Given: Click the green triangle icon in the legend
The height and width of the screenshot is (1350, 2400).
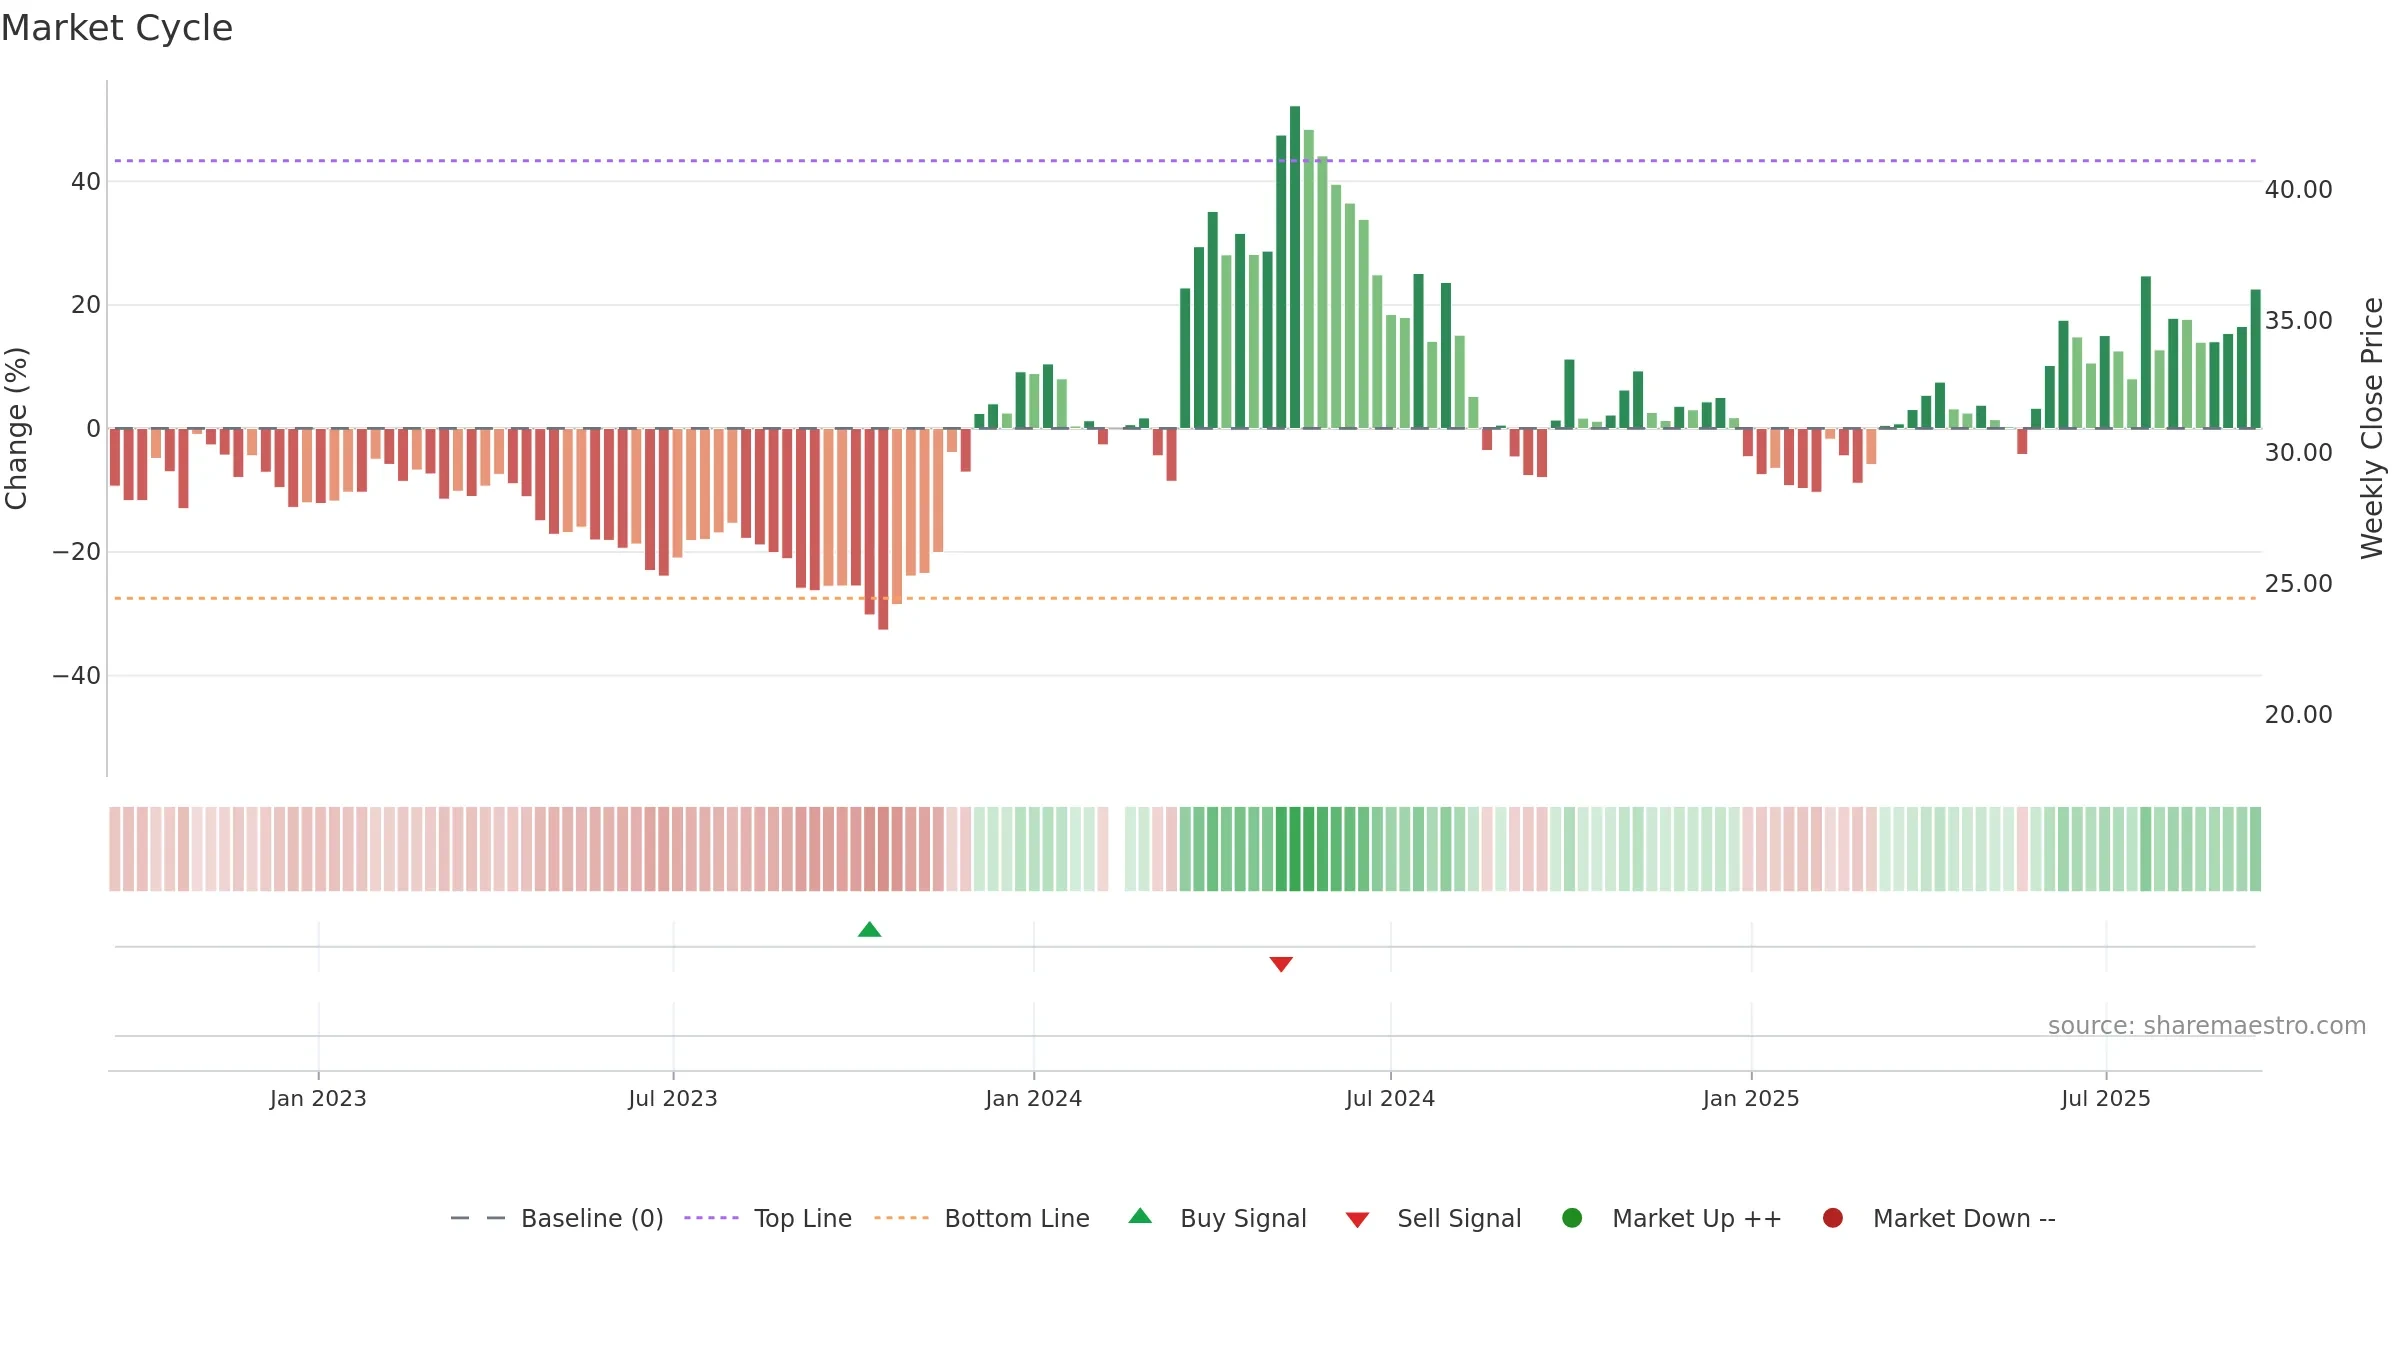Looking at the screenshot, I should coord(1140,1216).
